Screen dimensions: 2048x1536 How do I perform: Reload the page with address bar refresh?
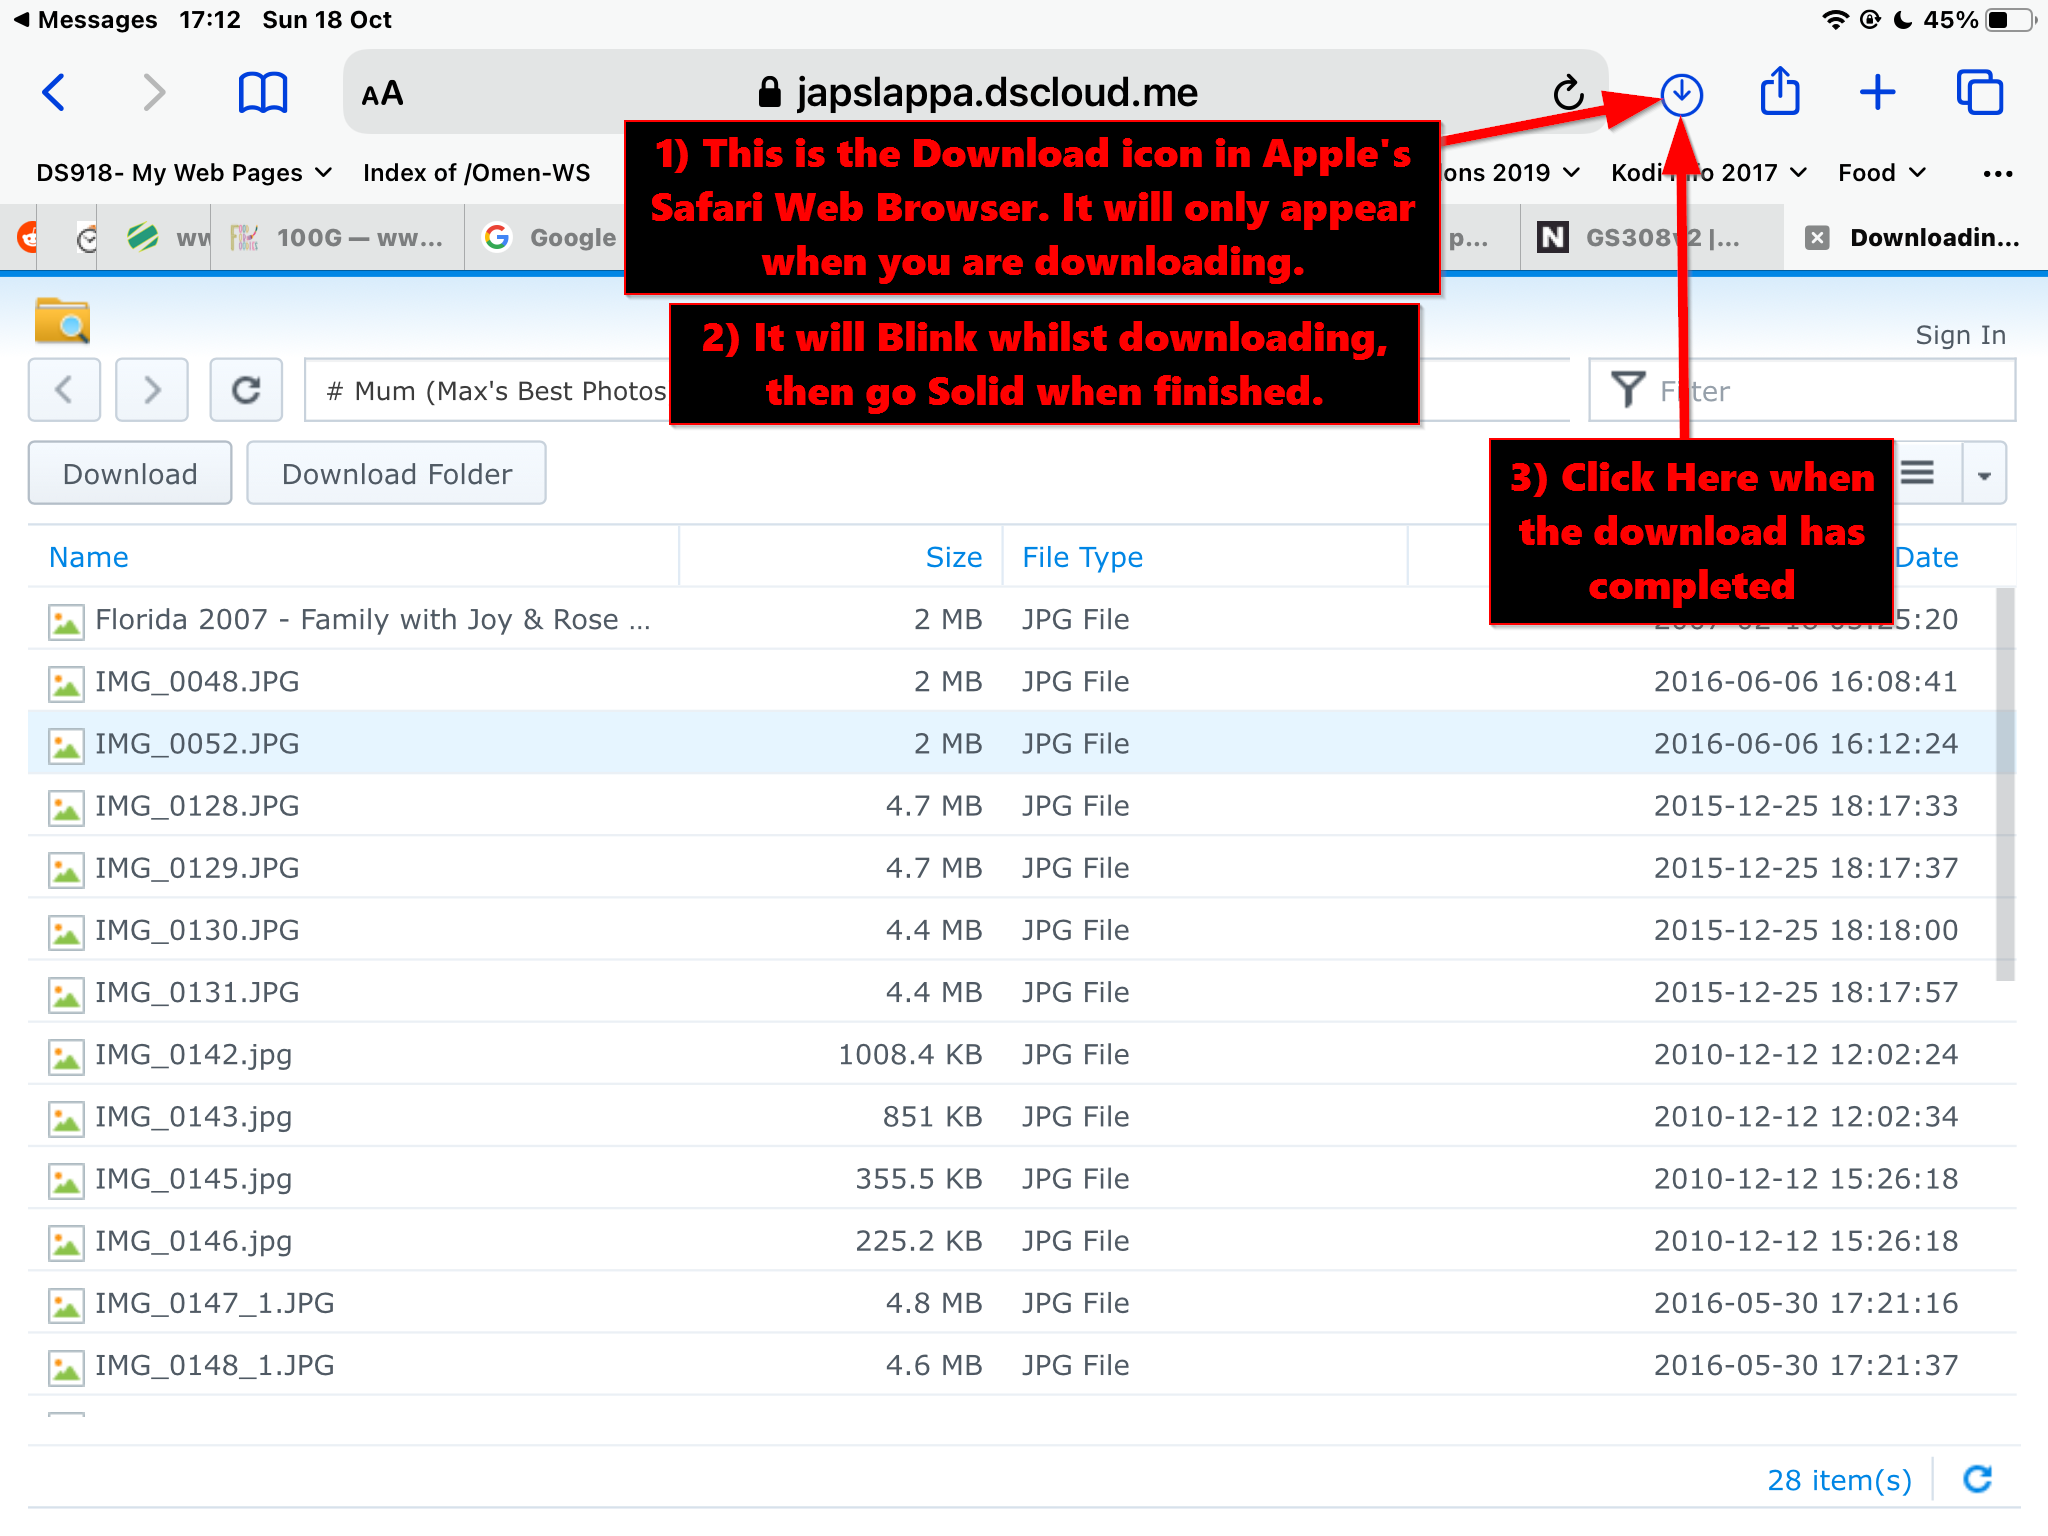pos(1568,93)
